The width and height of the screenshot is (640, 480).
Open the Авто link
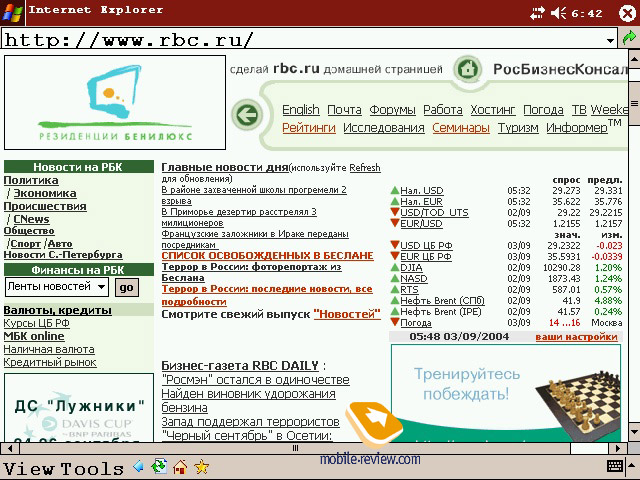tap(60, 244)
